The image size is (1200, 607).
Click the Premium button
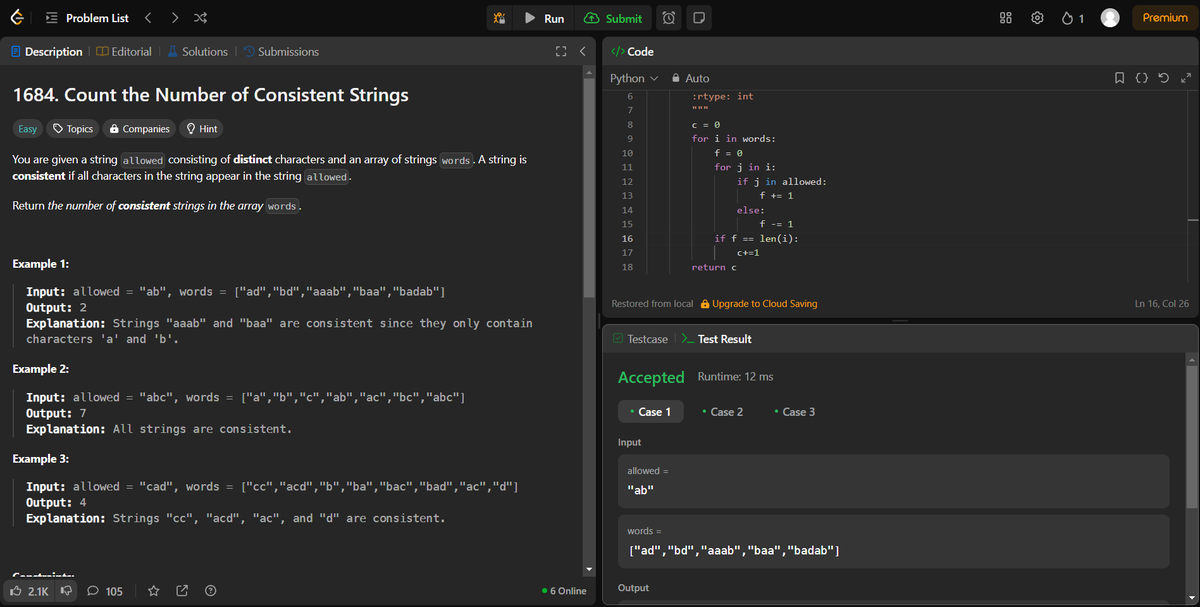coord(1165,18)
